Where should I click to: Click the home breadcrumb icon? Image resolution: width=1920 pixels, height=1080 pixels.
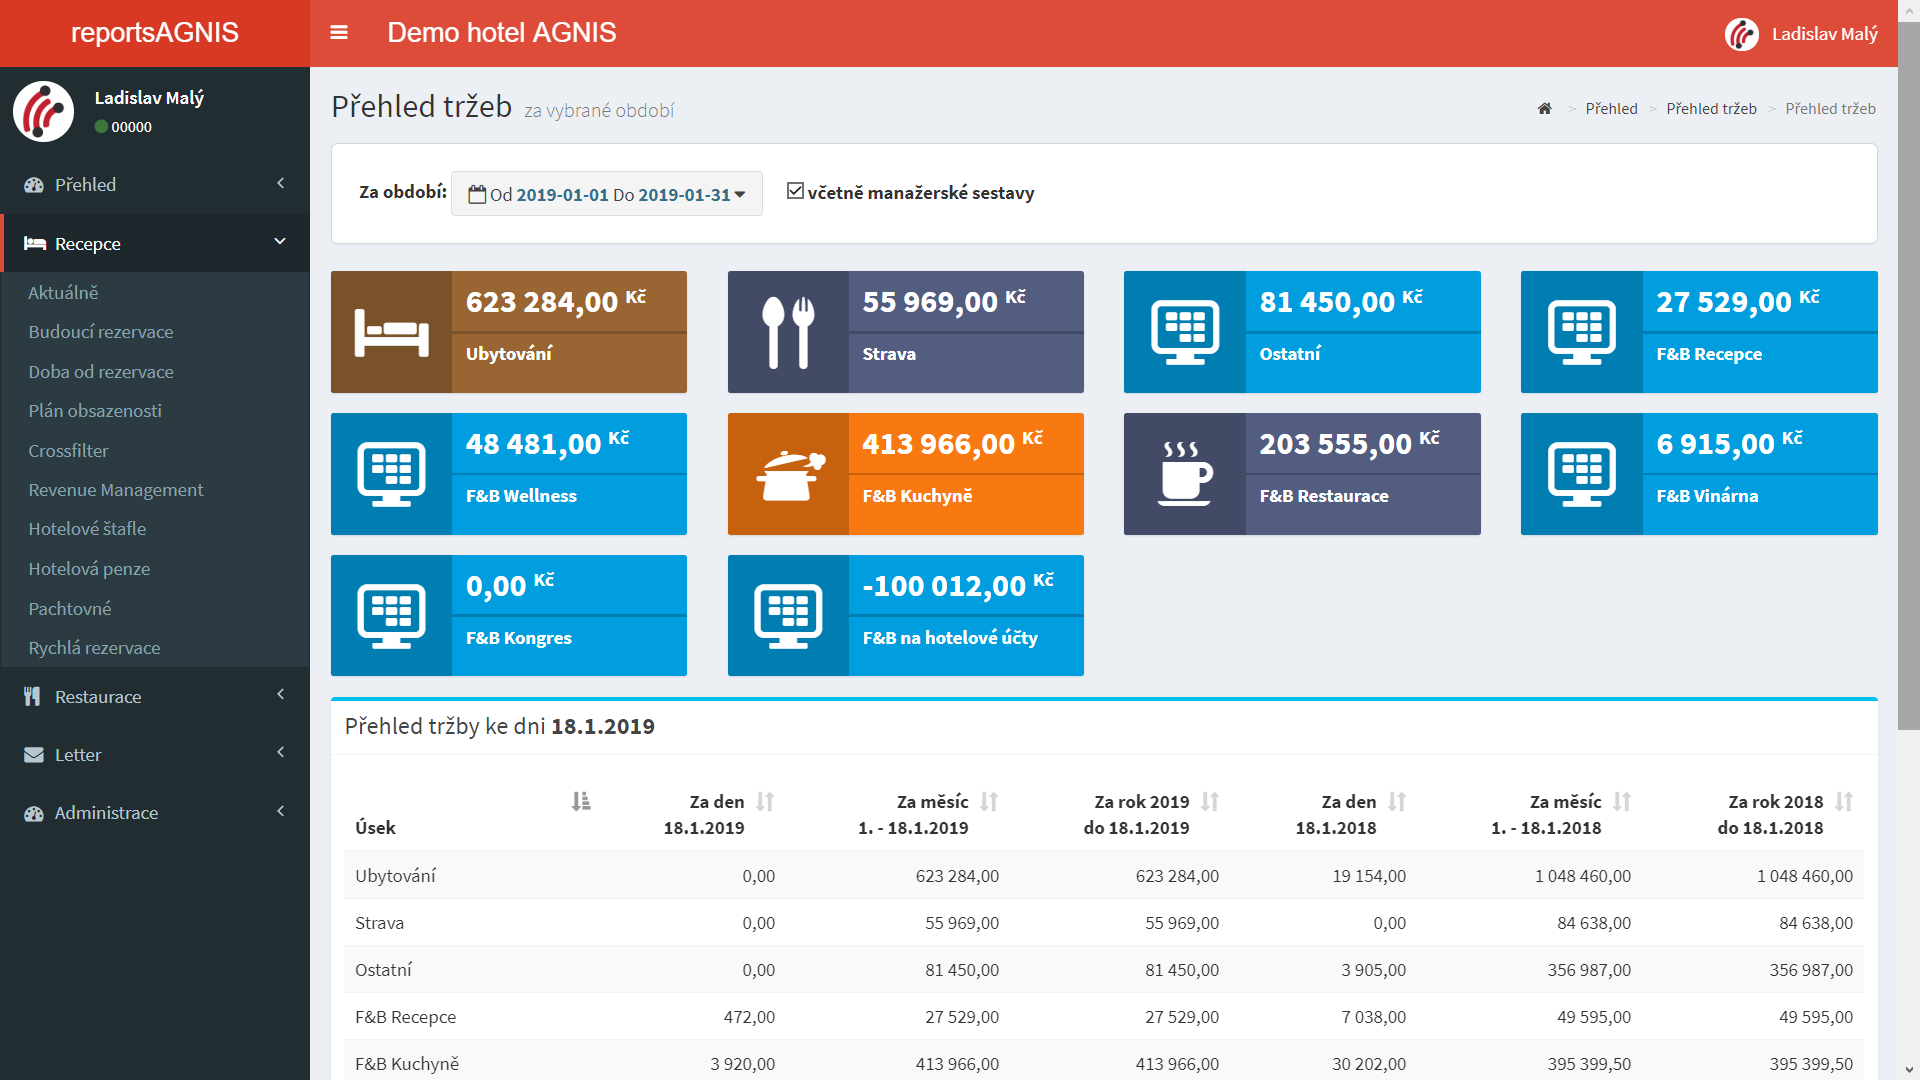click(1544, 109)
